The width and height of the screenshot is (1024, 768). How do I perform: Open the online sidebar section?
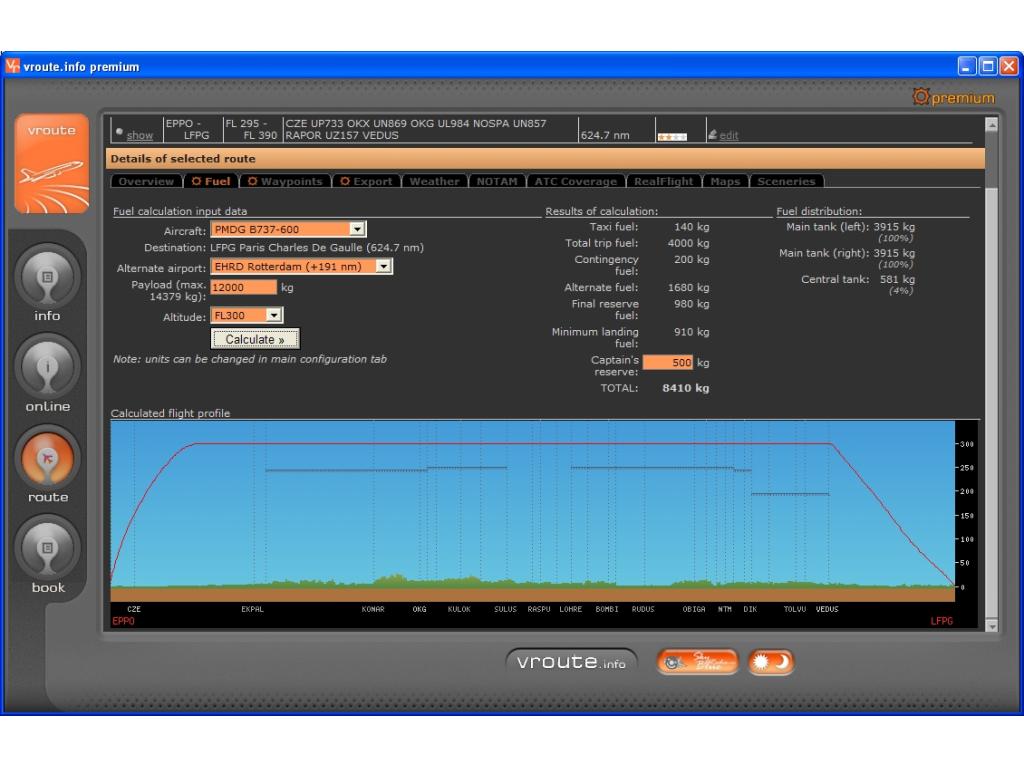pyautogui.click(x=47, y=375)
